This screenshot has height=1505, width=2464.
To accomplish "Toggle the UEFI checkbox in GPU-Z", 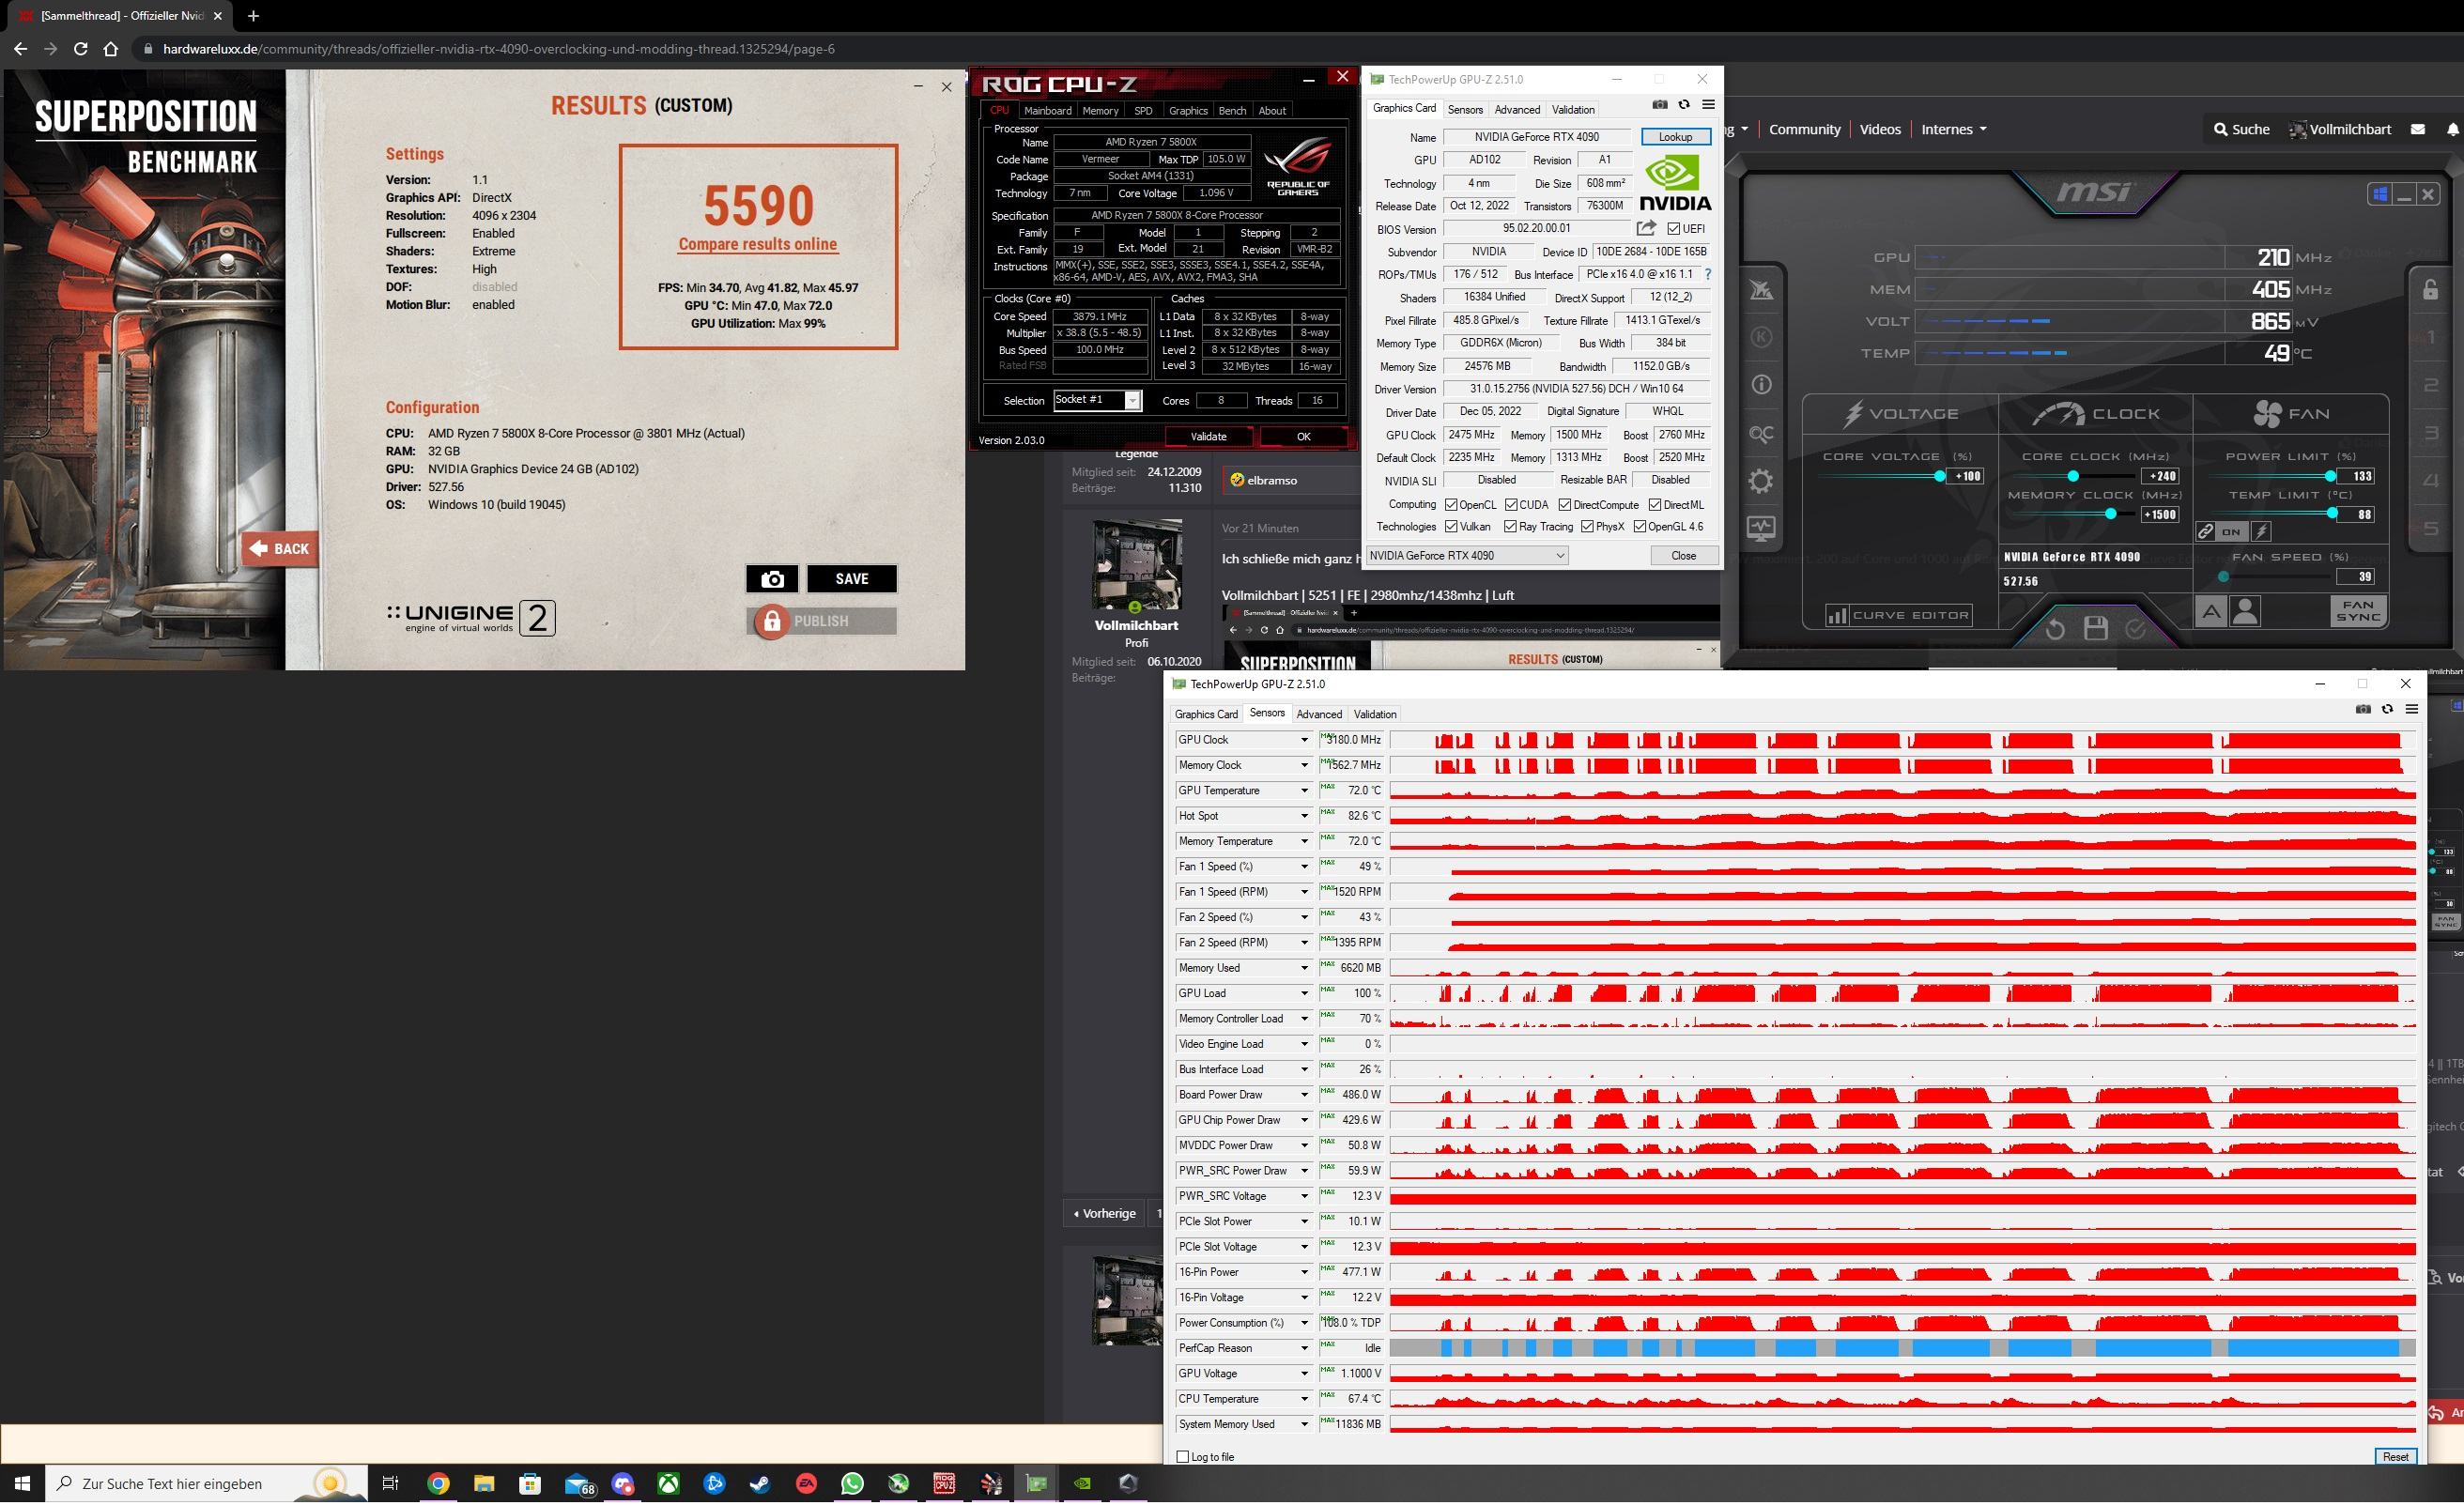I will (x=1674, y=229).
